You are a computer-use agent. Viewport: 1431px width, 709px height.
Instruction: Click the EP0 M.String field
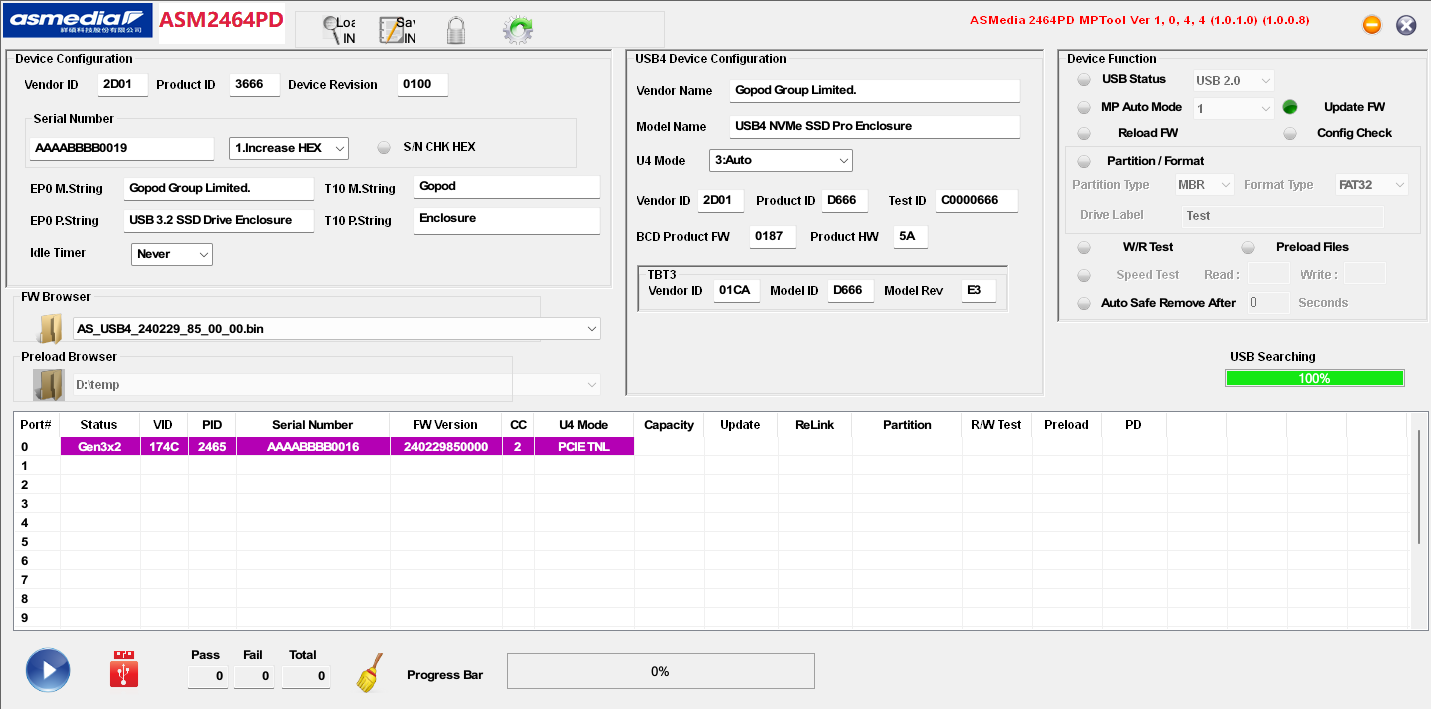pos(219,188)
